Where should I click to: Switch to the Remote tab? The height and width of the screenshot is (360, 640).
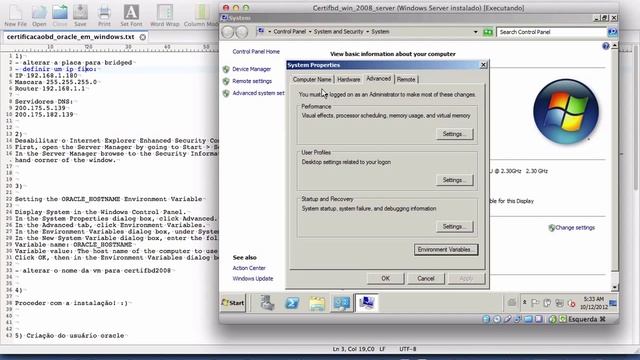pos(406,80)
